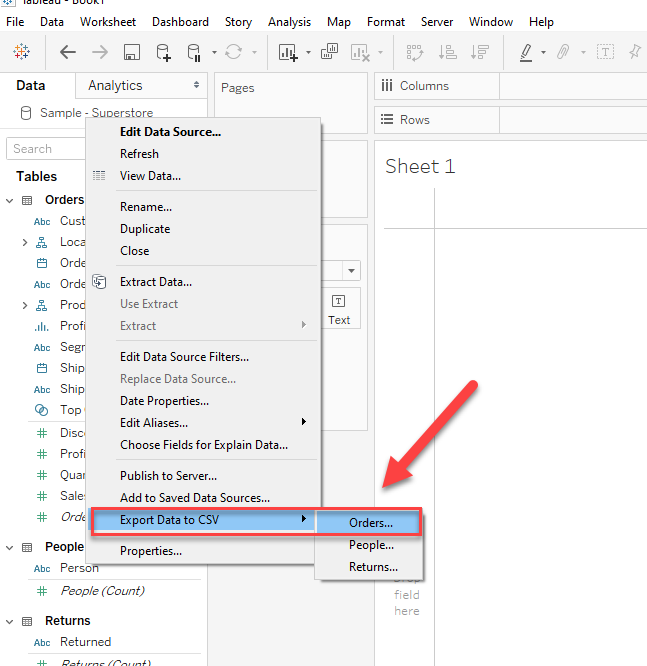Viewport: 647px width, 666px height.
Task: Select Publish to Server entry
Action: coord(168,476)
